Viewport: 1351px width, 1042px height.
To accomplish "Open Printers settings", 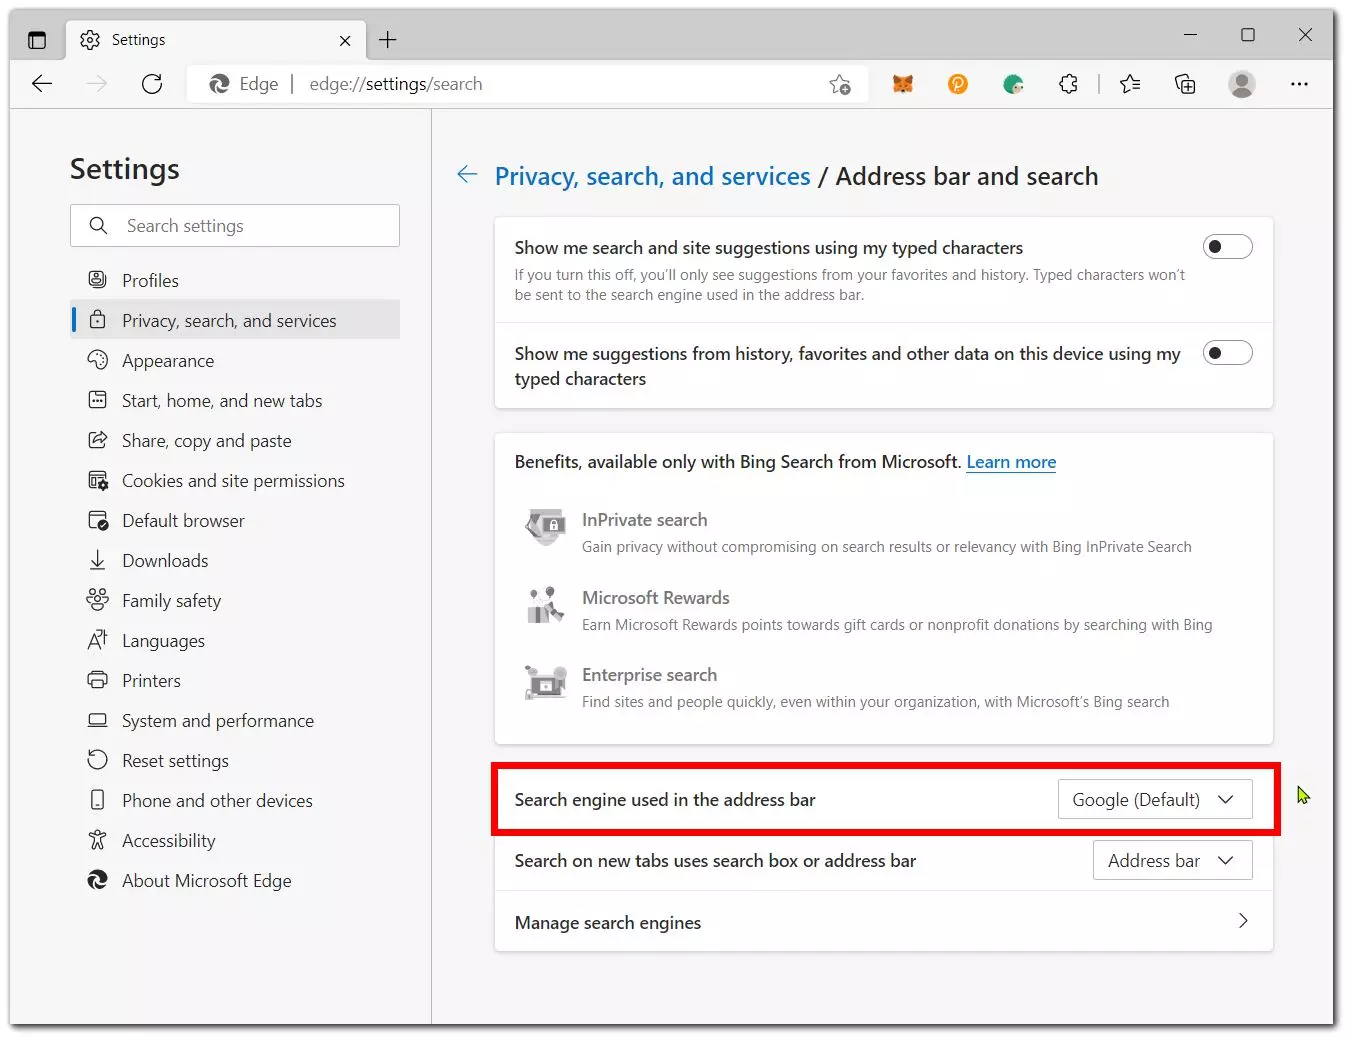I will point(235,680).
